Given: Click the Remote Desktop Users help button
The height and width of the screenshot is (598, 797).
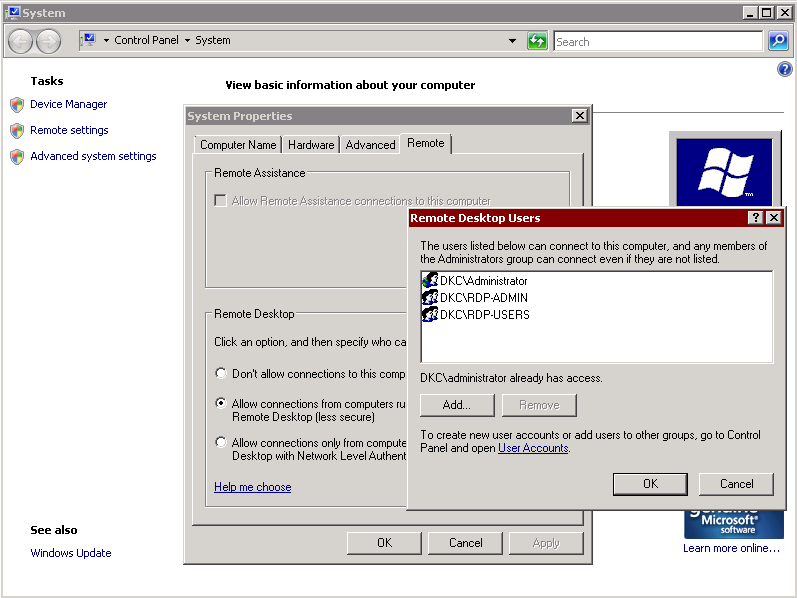Looking at the screenshot, I should [755, 218].
